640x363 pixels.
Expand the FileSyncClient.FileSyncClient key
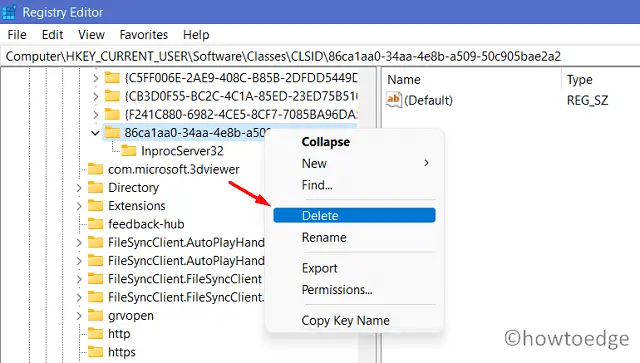(79, 279)
